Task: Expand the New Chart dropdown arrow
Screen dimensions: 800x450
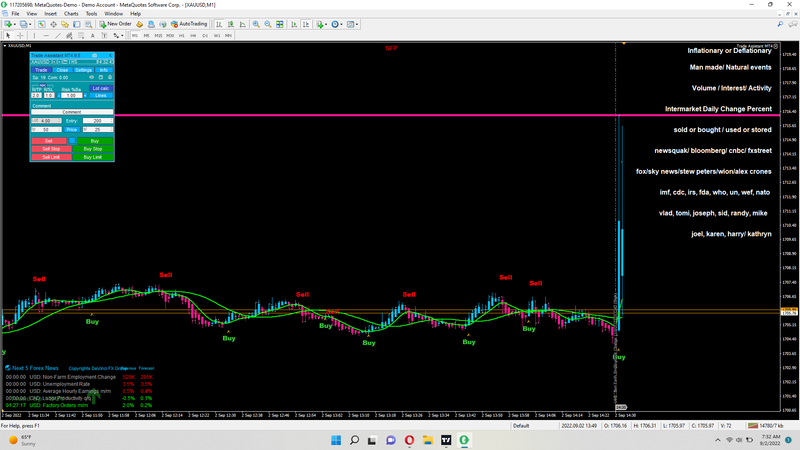Action: pos(14,24)
